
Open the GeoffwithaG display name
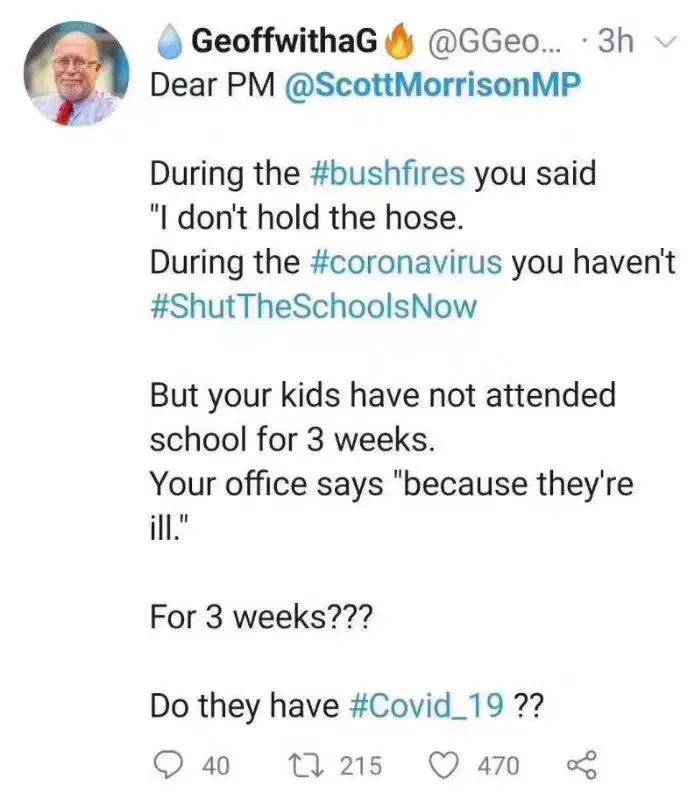(x=284, y=41)
